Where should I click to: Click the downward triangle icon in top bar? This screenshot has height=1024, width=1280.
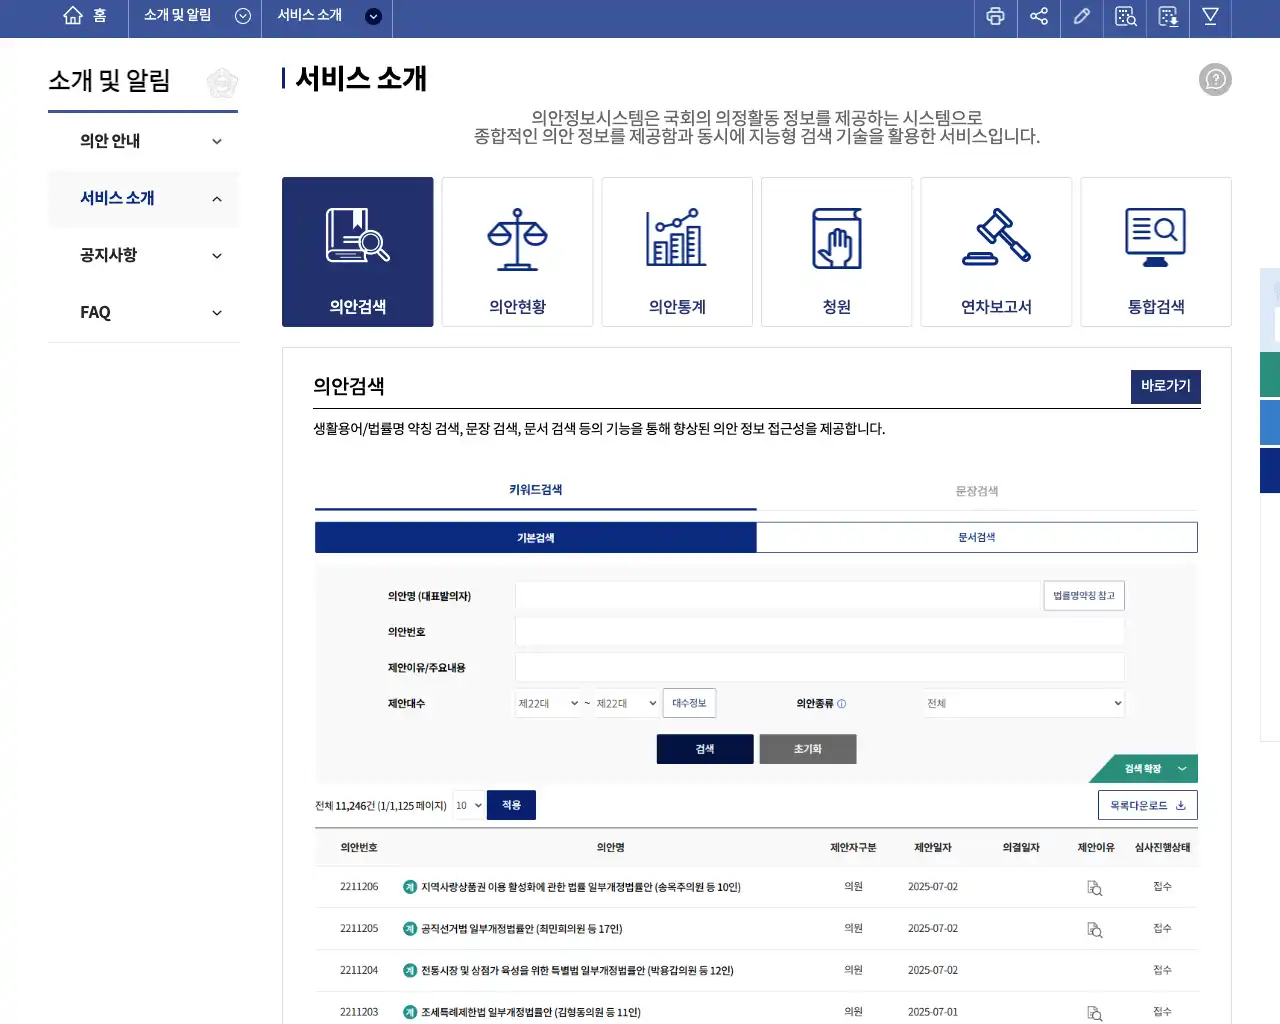click(1210, 16)
